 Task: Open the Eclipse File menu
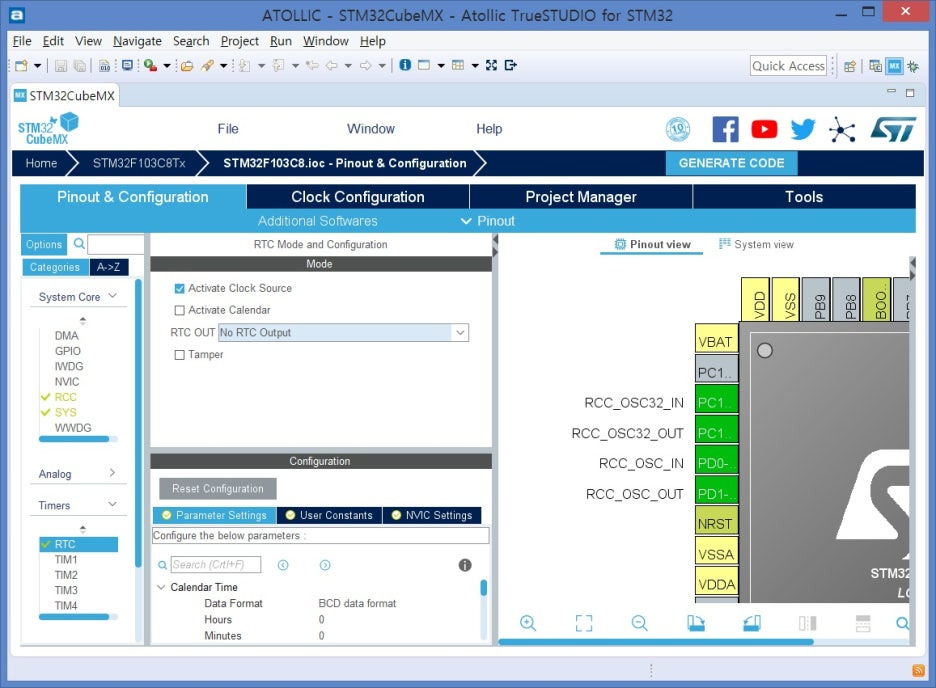[22, 41]
